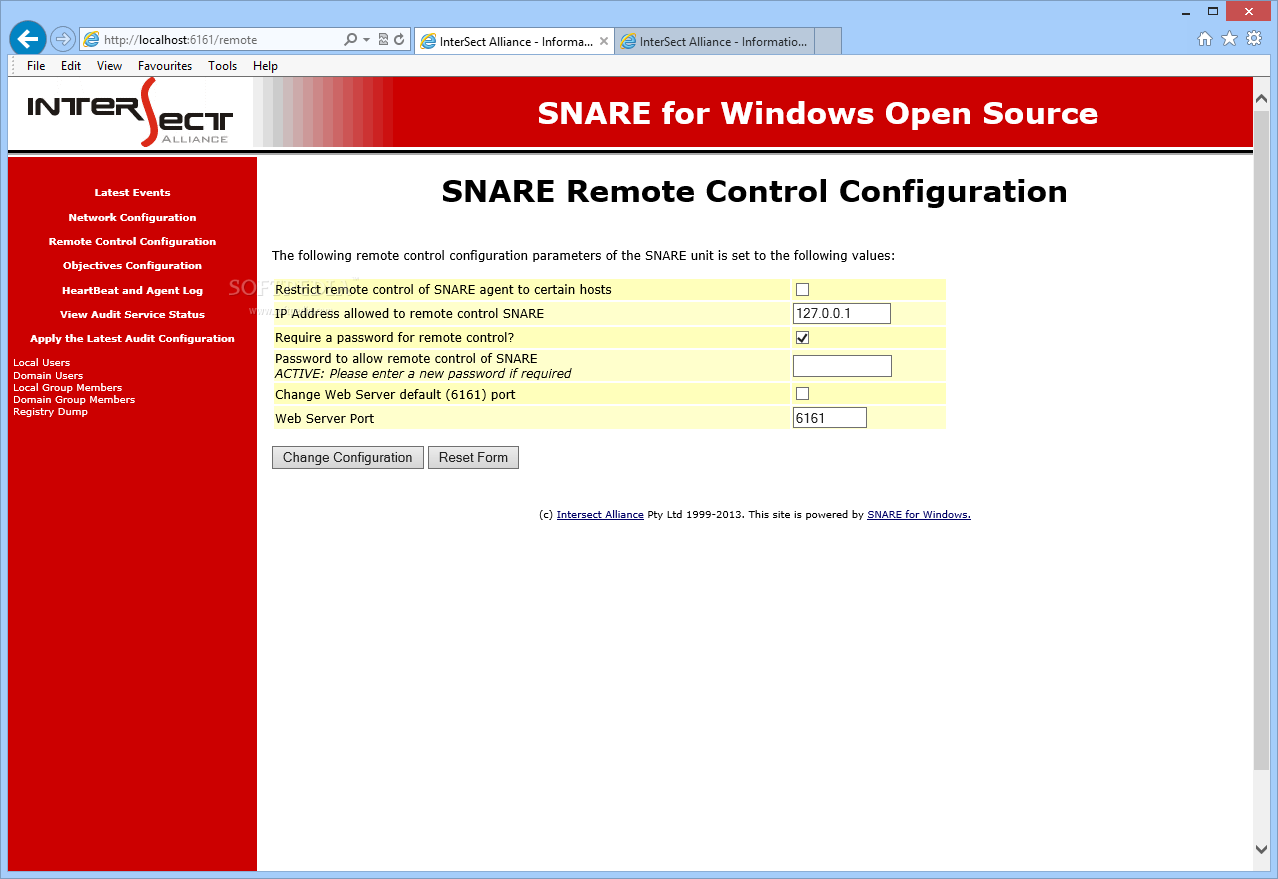Click the IP address allowed field

click(841, 314)
